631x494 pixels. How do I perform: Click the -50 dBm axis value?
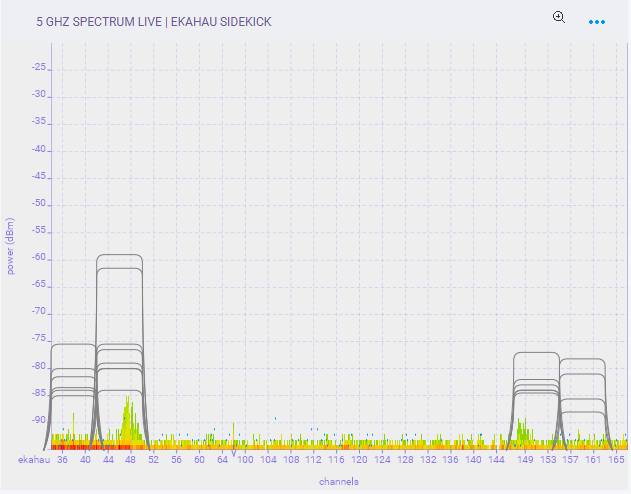coord(39,203)
